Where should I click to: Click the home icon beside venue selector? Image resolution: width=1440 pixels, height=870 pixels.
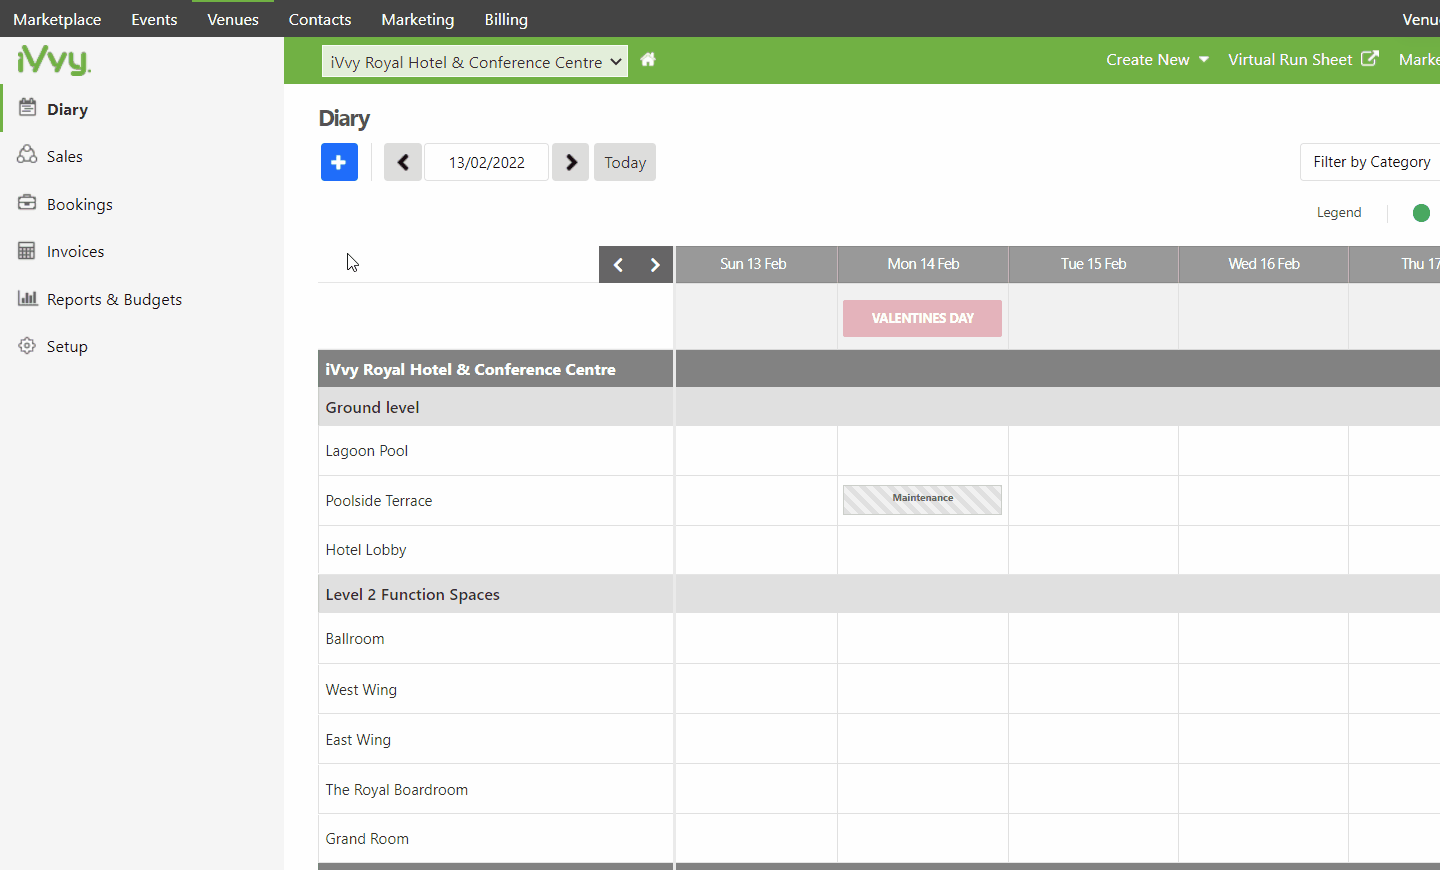click(648, 60)
